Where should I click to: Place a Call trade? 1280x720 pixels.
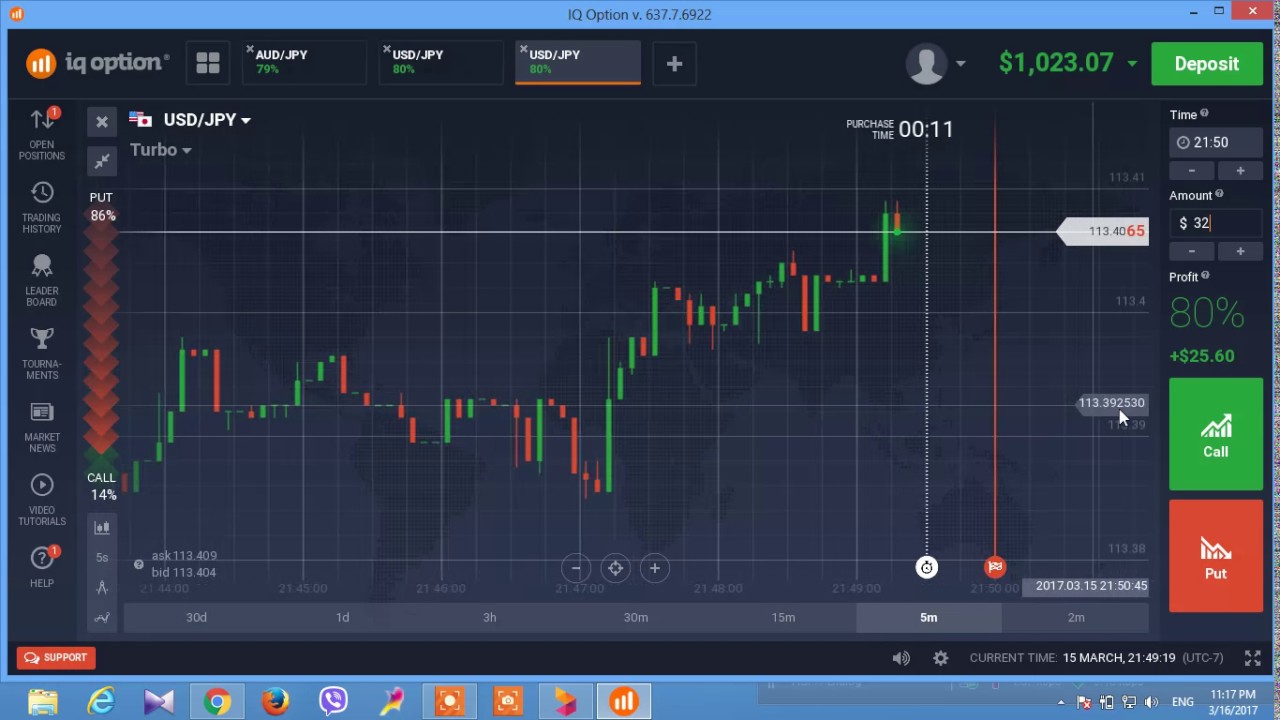coord(1216,434)
